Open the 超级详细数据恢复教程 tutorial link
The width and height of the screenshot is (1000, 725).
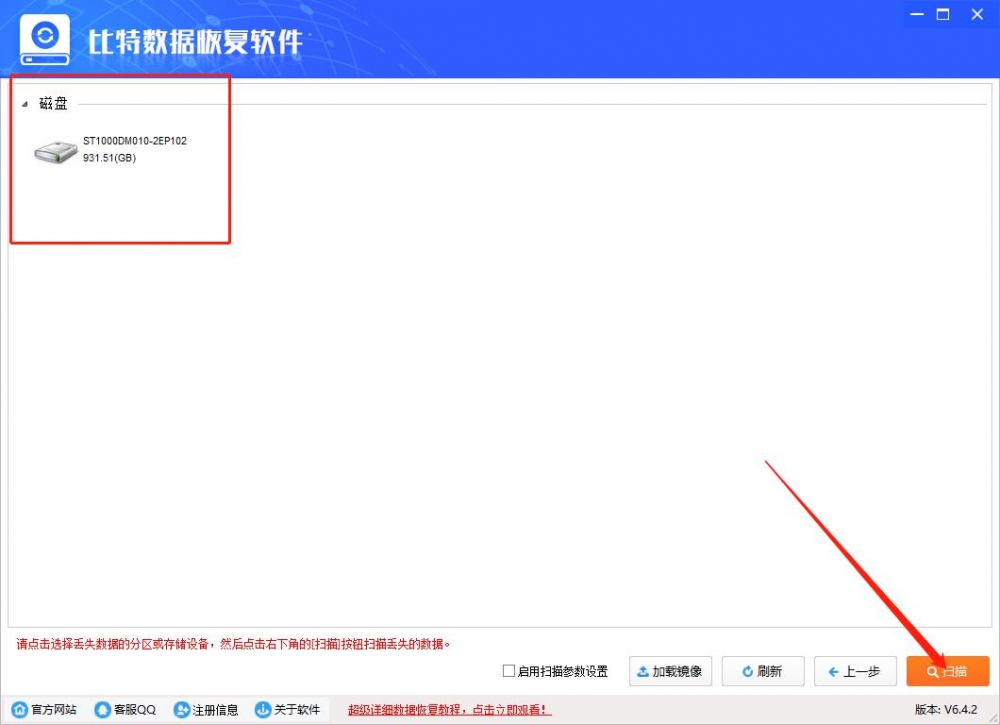[450, 710]
